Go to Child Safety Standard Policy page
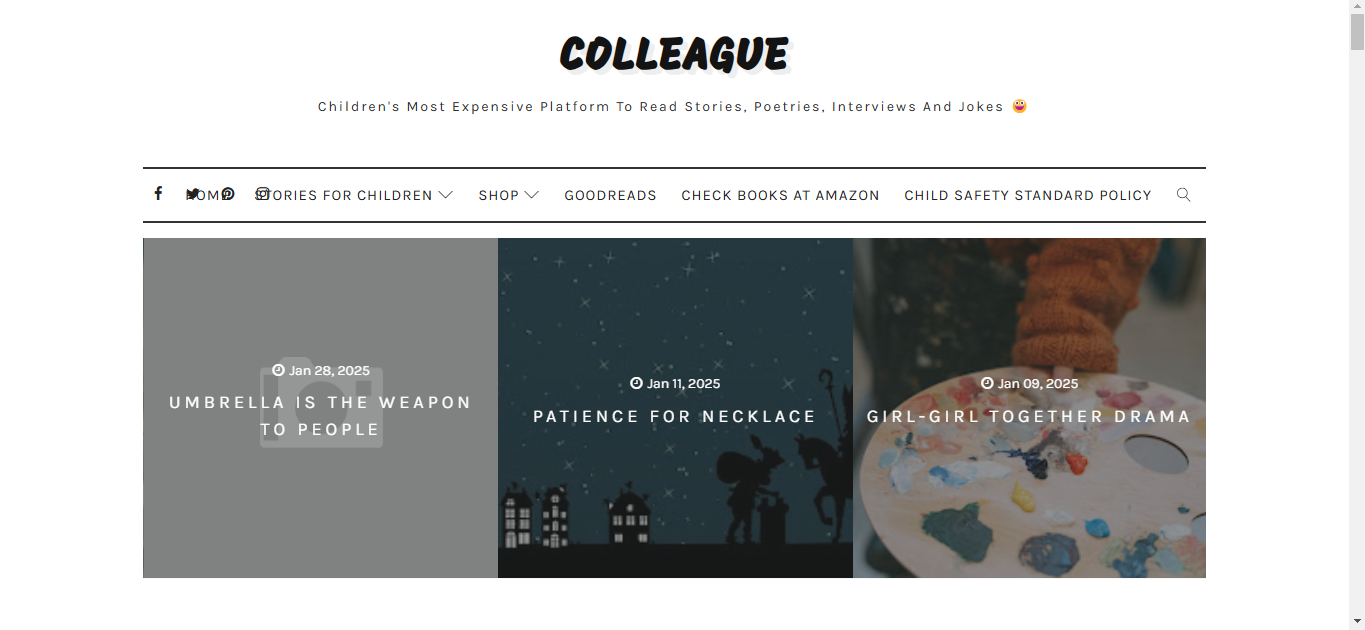The height and width of the screenshot is (630, 1365). pos(1028,195)
